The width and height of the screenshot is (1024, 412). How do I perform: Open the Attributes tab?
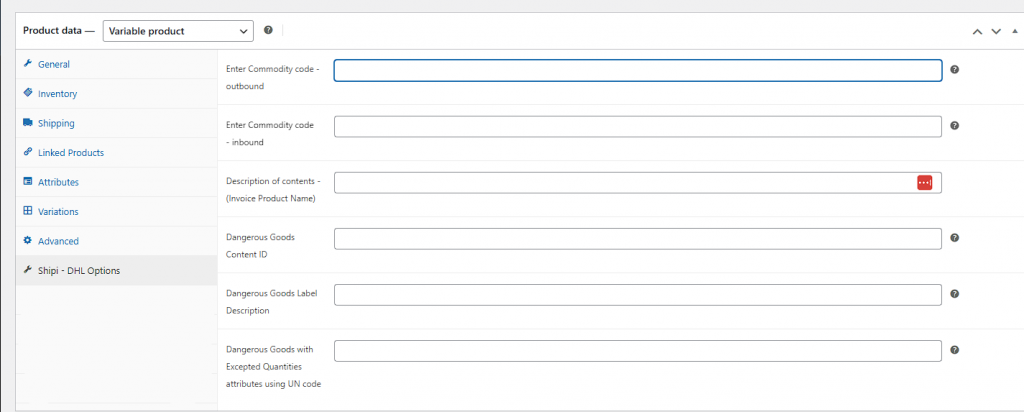[x=58, y=182]
